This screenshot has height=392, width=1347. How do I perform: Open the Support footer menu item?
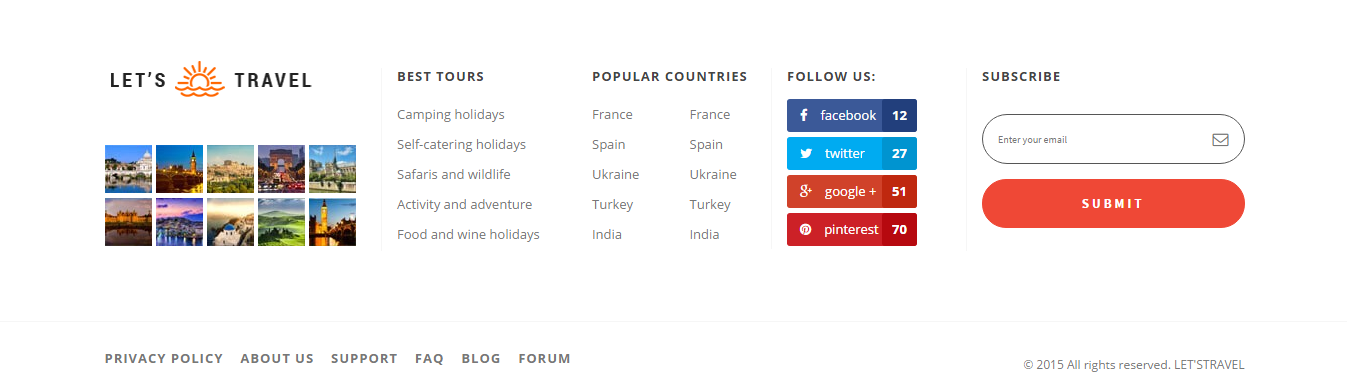click(364, 358)
